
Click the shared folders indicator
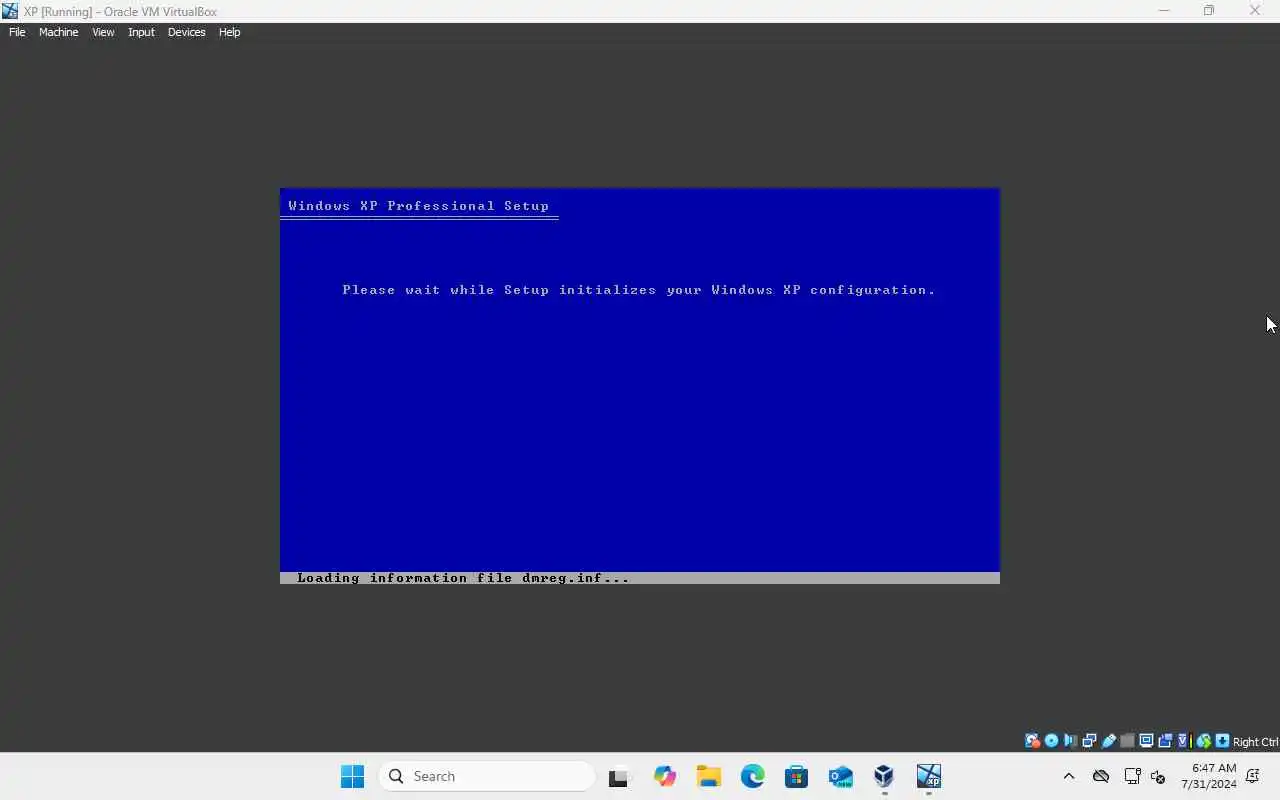pyautogui.click(x=1128, y=741)
